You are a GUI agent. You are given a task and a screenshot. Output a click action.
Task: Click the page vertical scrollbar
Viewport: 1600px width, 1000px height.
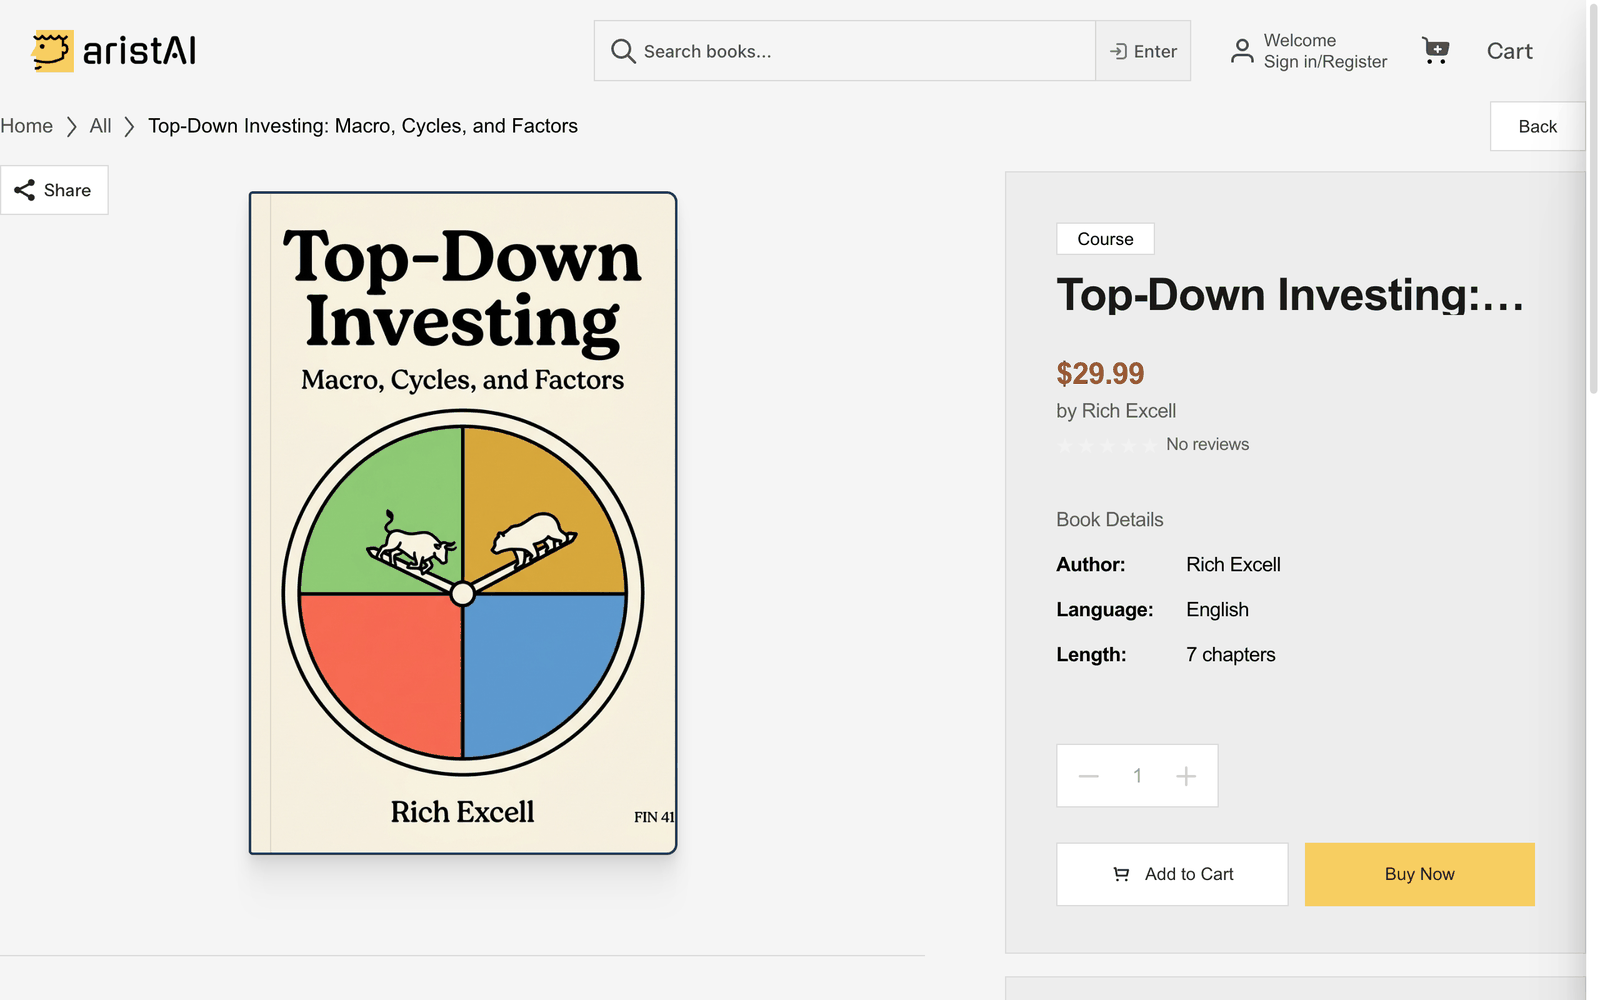pos(1593,200)
